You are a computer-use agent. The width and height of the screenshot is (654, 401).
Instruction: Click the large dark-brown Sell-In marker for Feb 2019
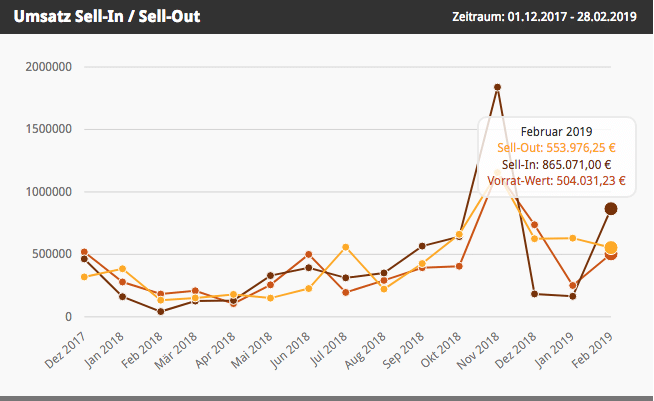click(611, 208)
